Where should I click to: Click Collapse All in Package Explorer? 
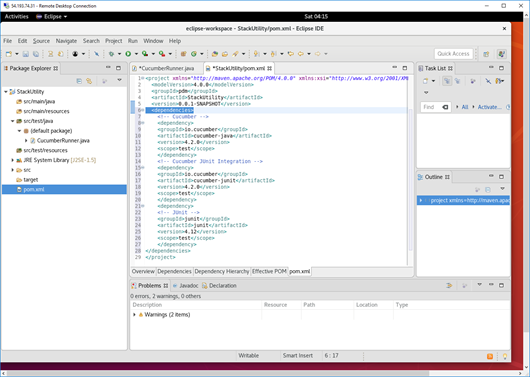[79, 81]
